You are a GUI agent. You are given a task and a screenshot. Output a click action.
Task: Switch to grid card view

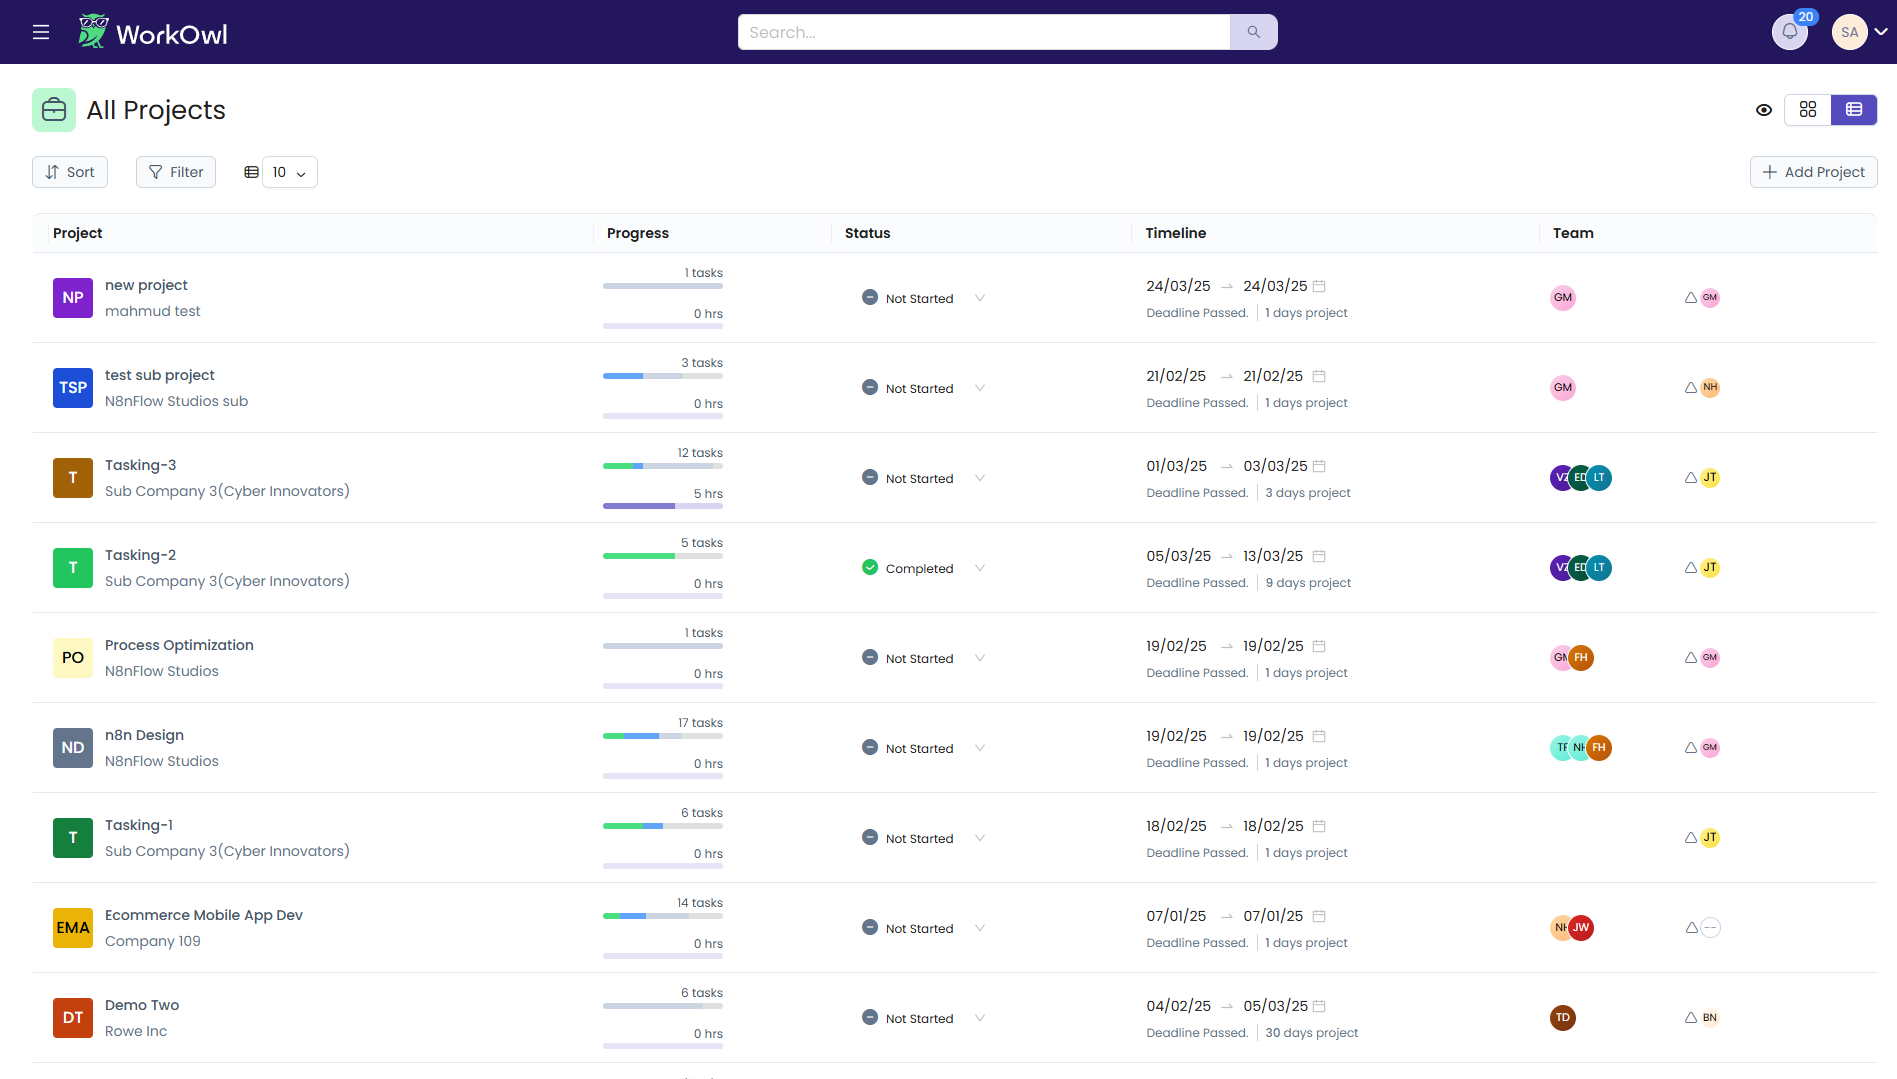[1808, 110]
